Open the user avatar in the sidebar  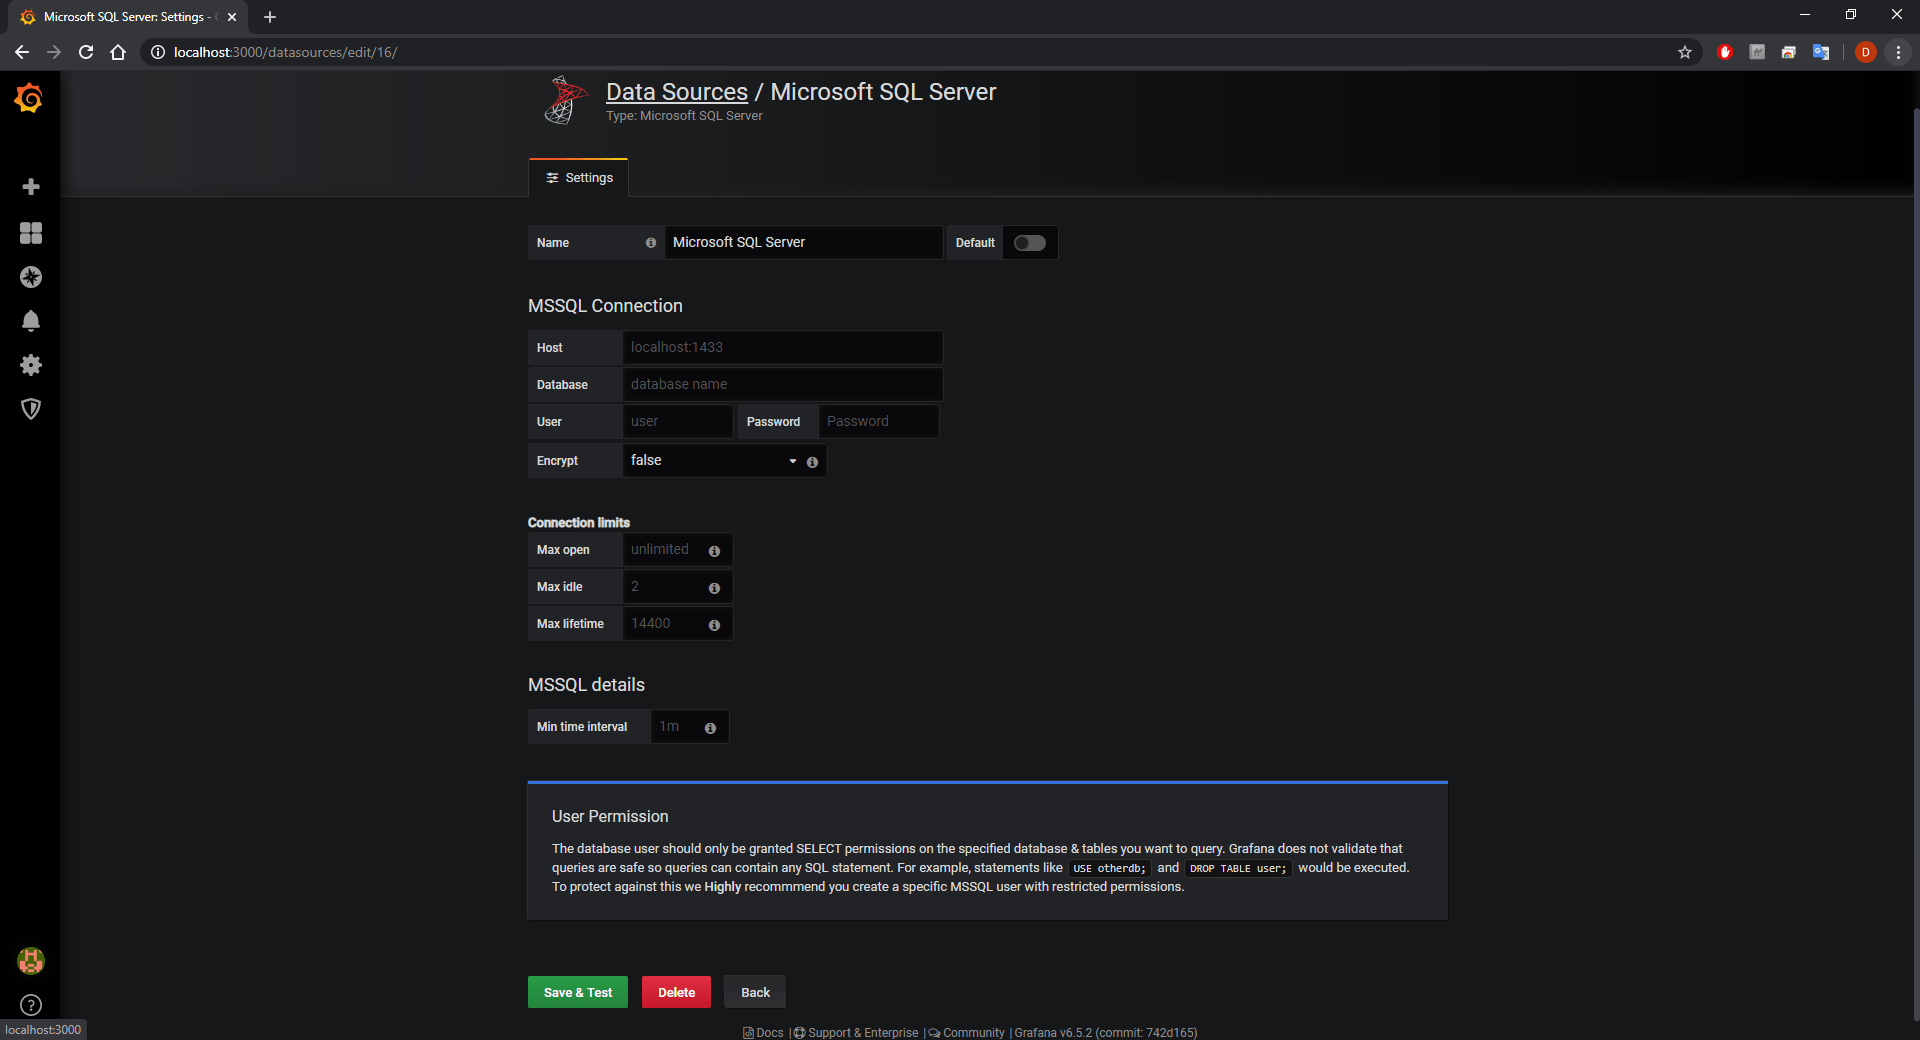tap(31, 961)
